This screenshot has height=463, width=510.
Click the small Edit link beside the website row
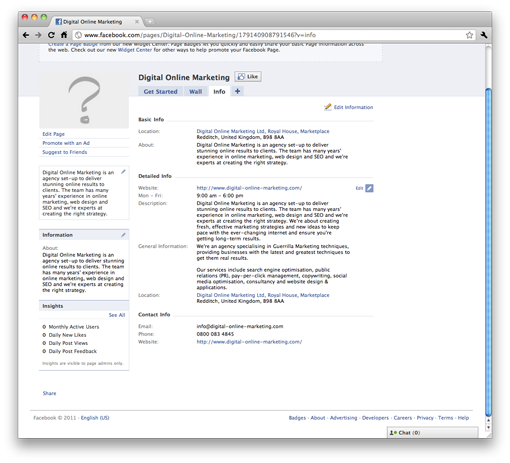point(359,188)
